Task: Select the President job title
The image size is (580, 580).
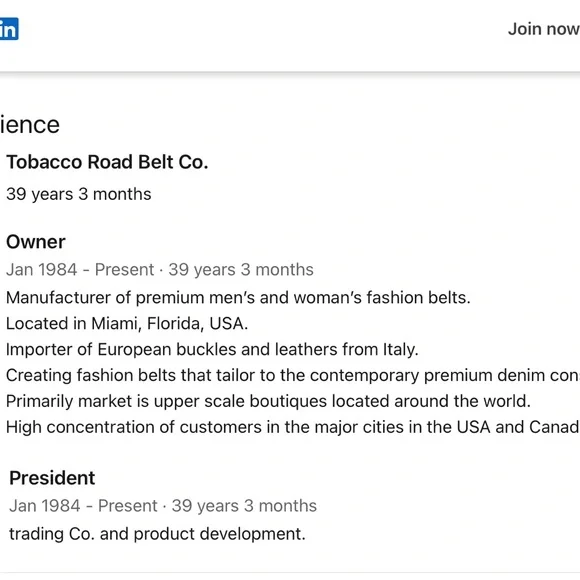Action: (x=52, y=478)
